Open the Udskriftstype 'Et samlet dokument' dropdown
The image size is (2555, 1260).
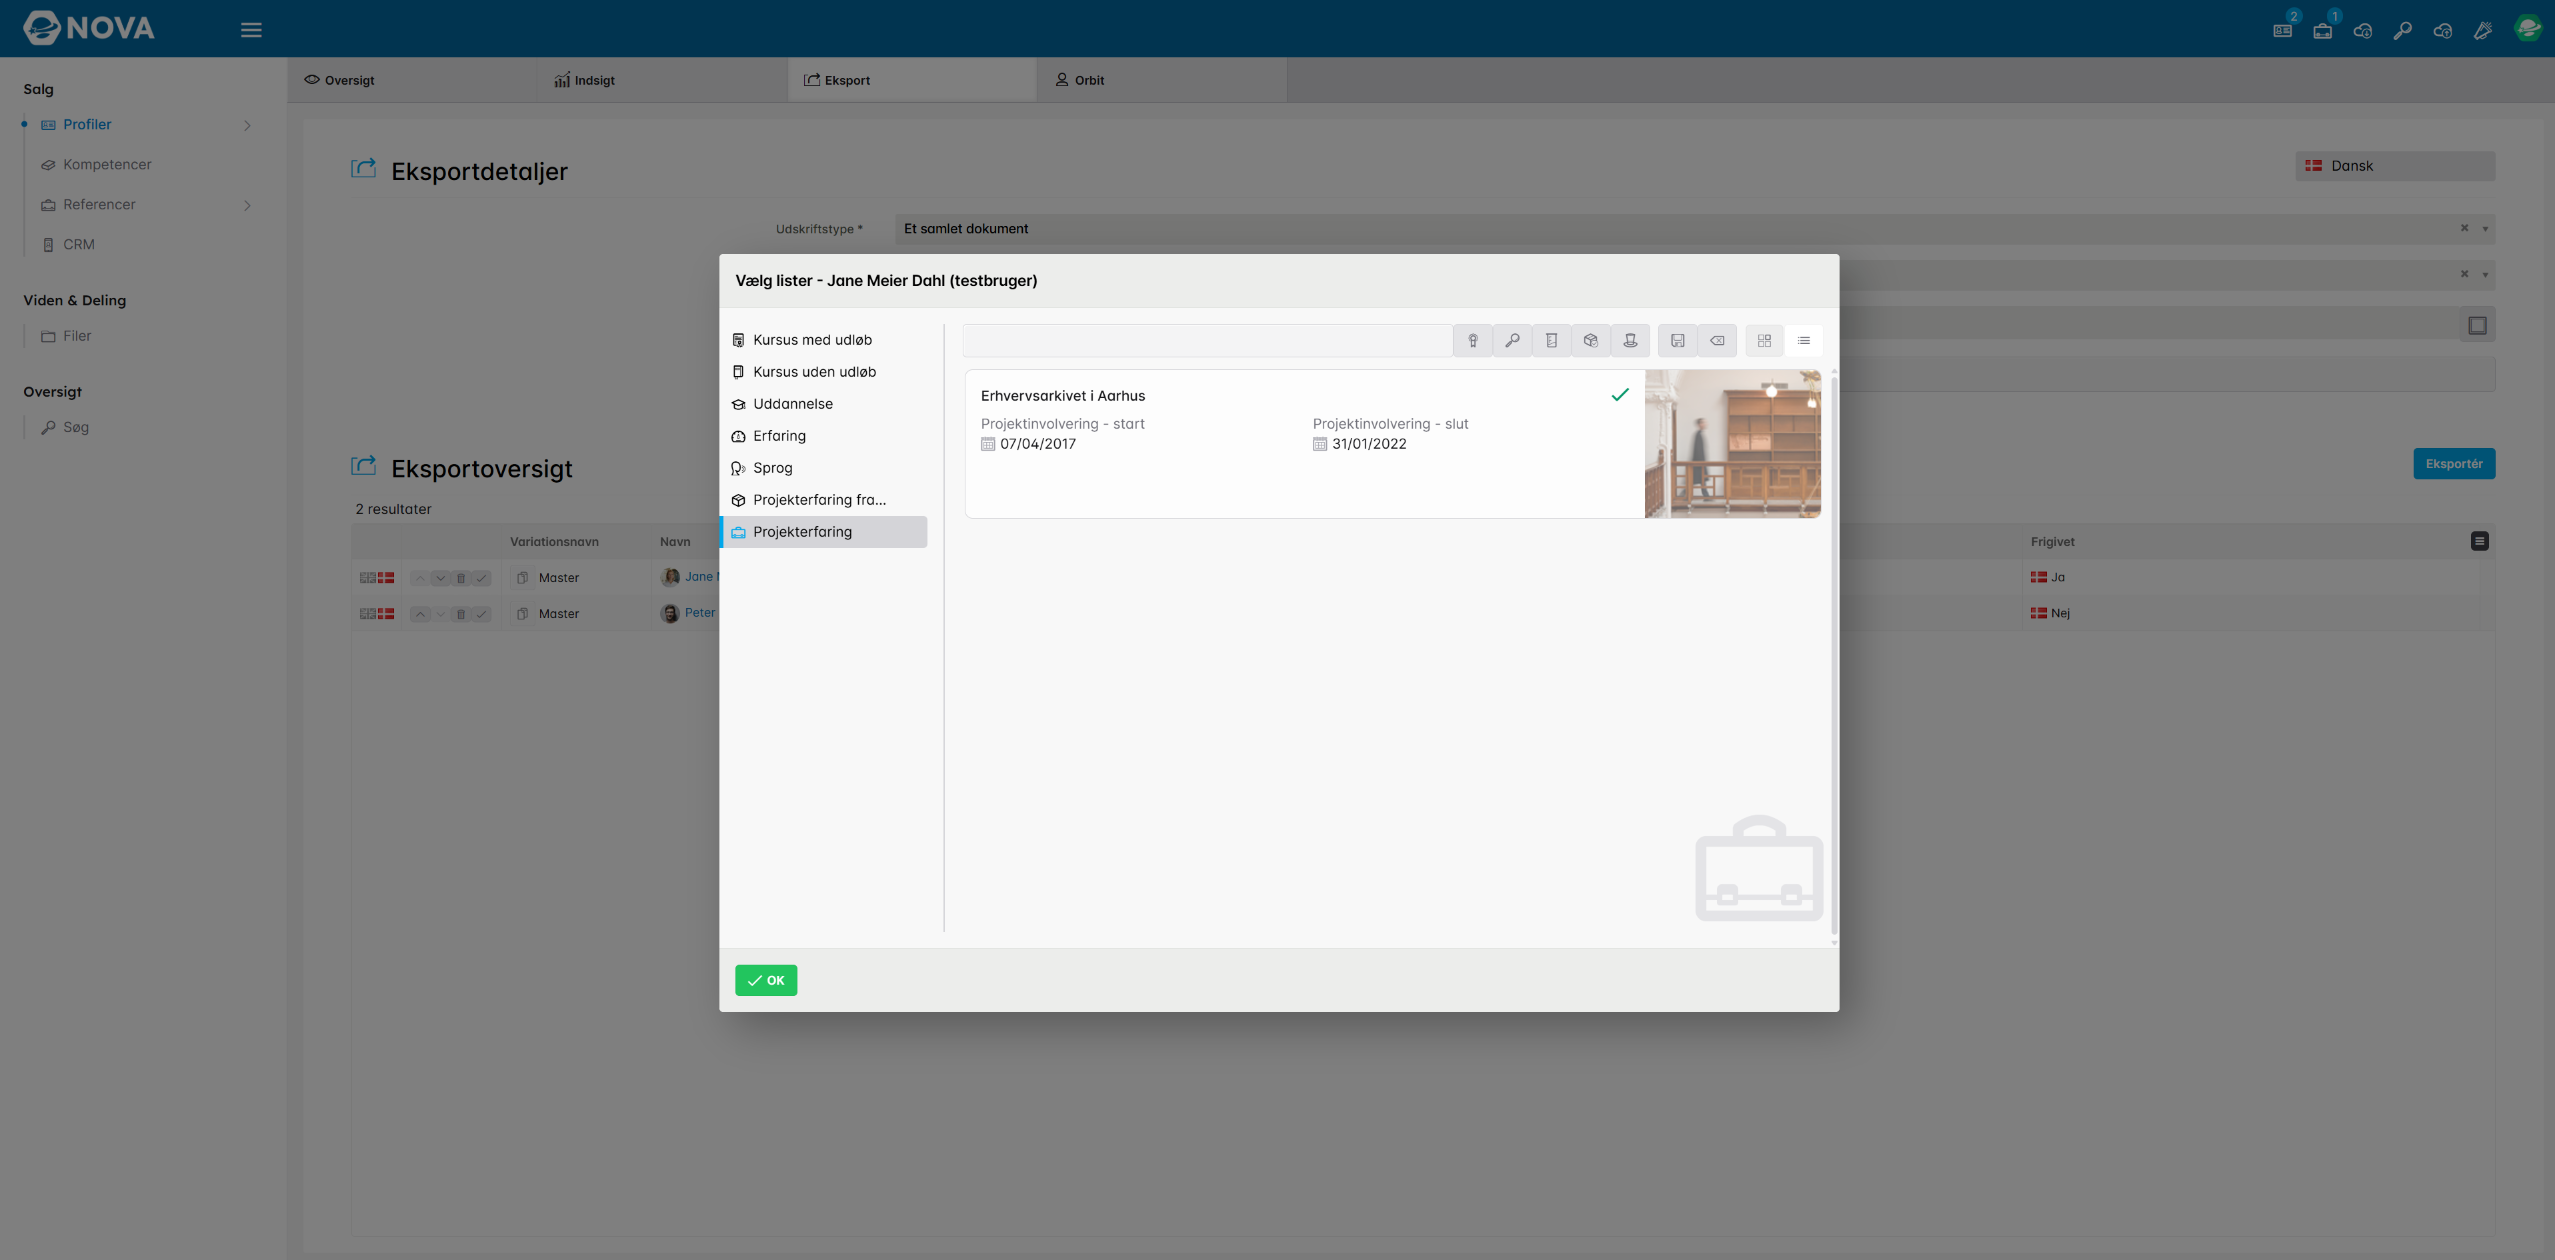[x=1695, y=229]
